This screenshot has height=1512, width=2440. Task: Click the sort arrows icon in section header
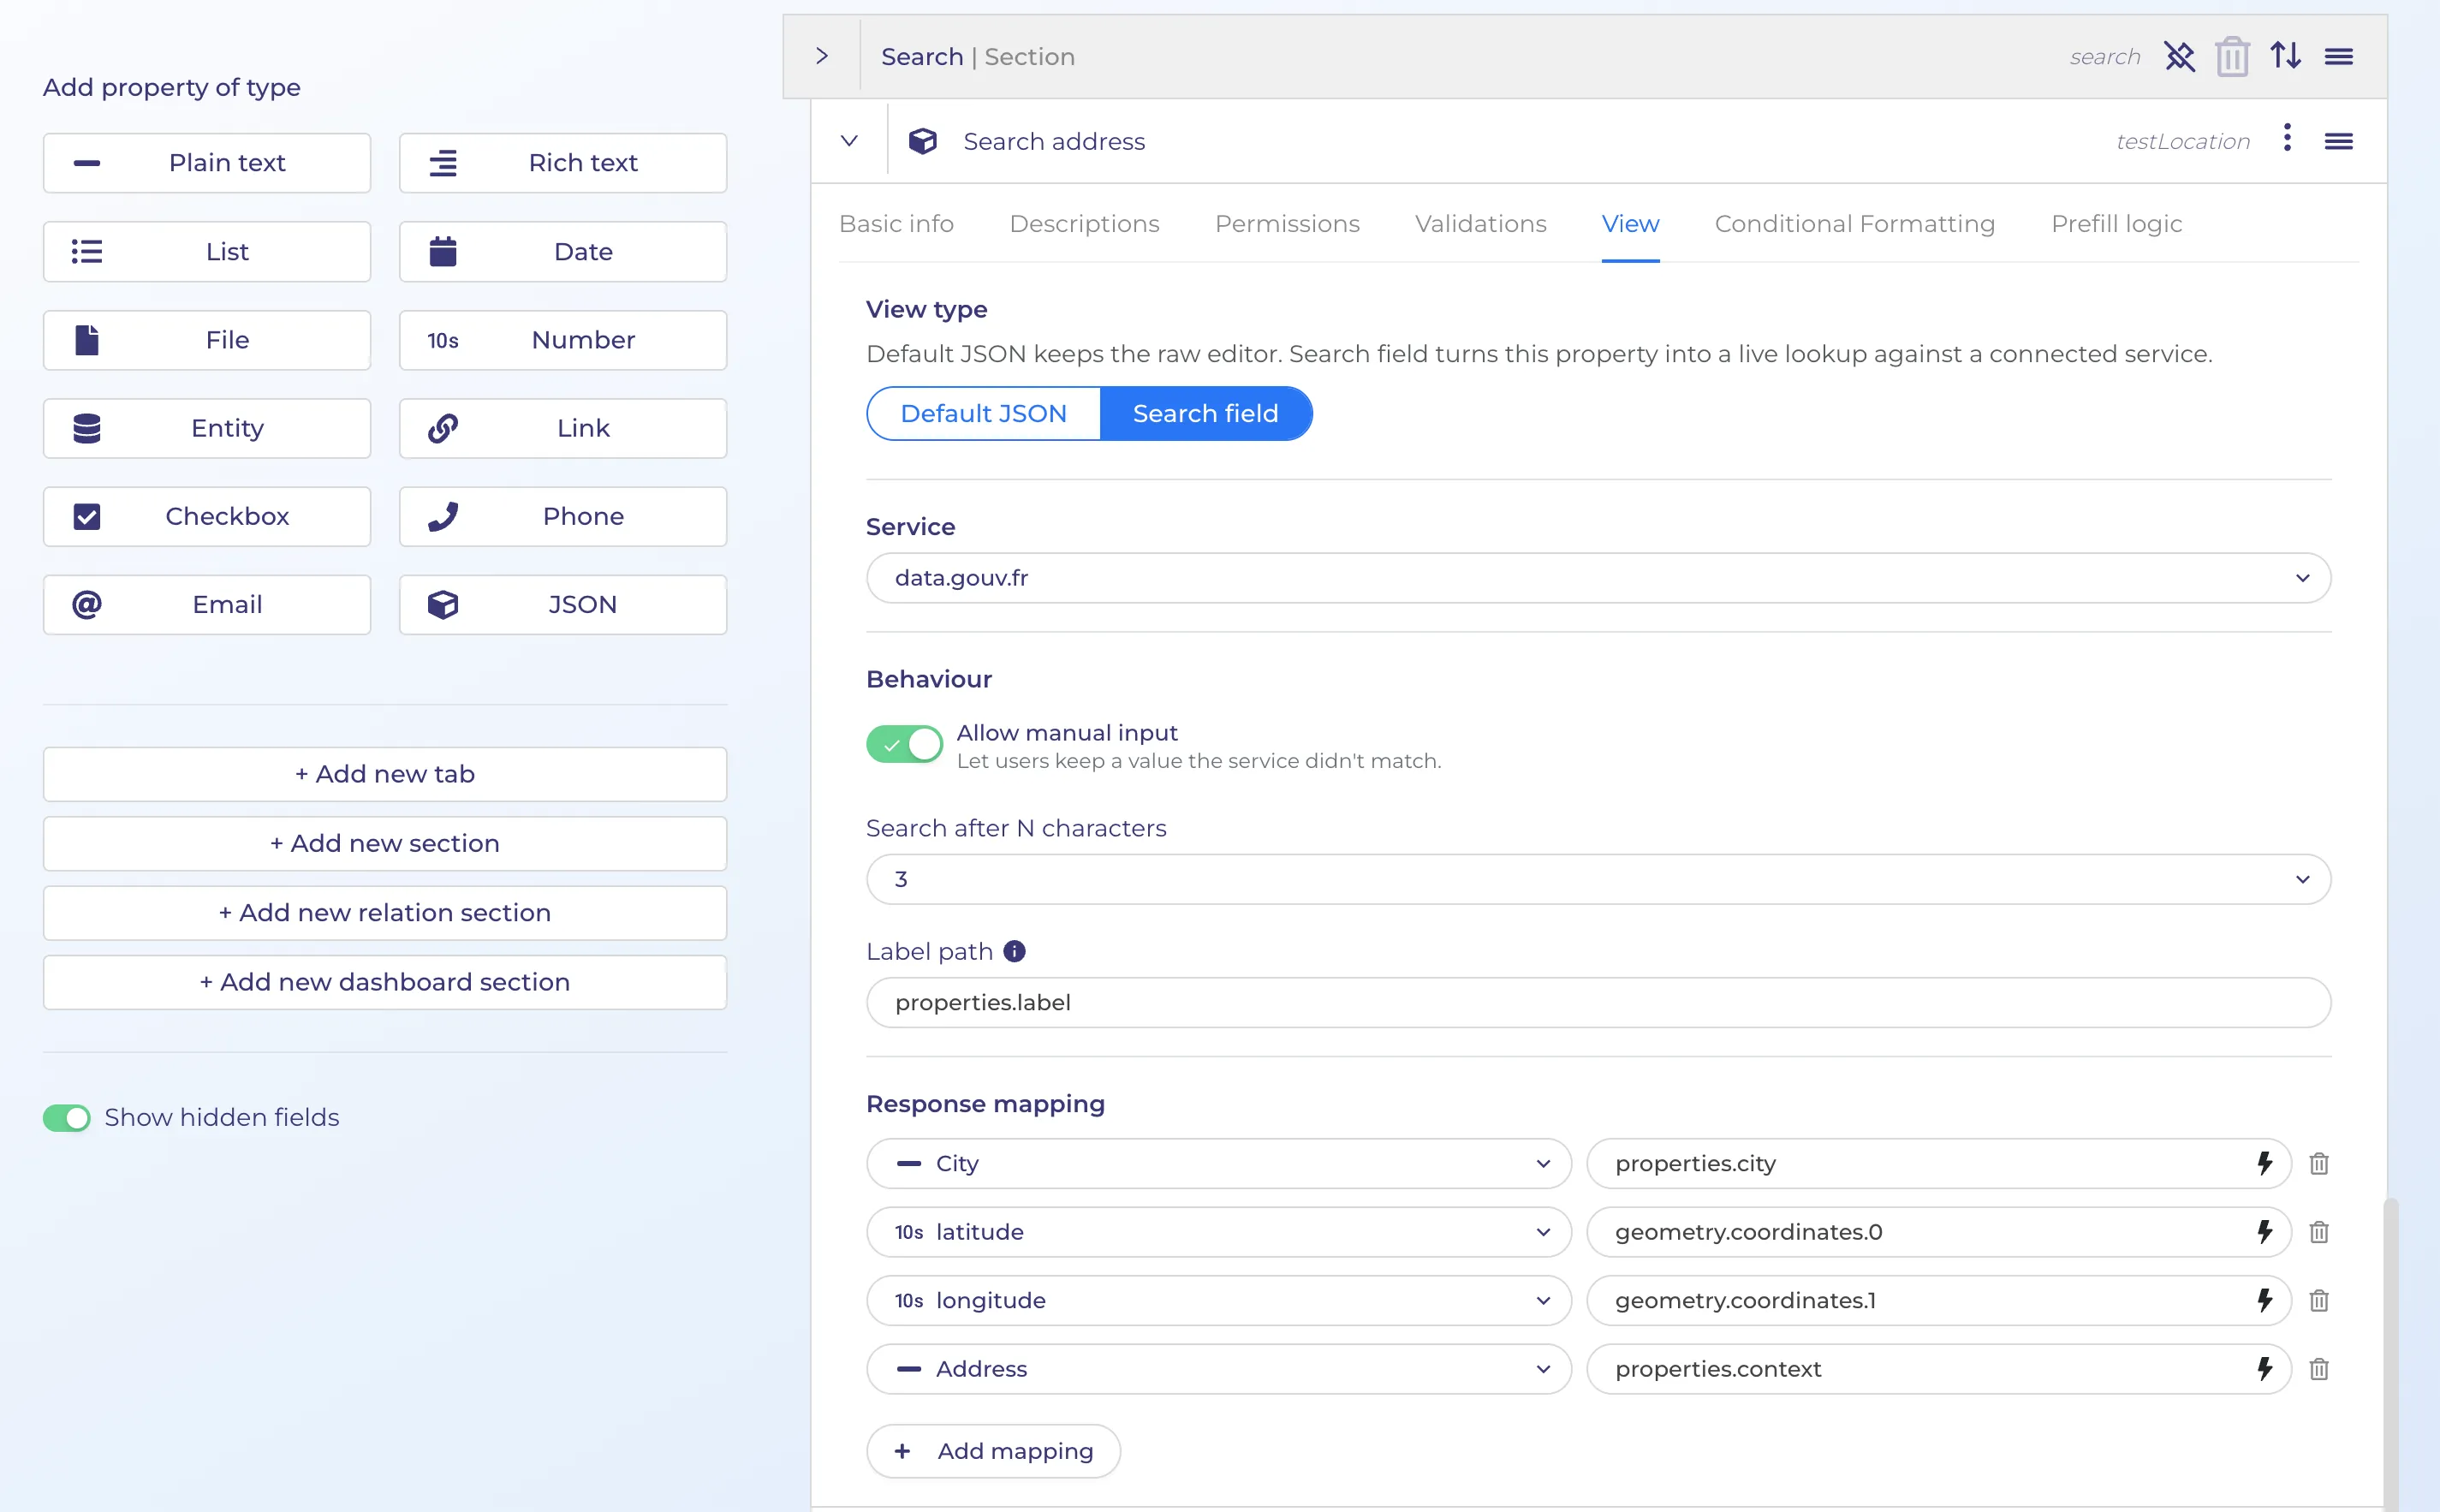[x=2286, y=55]
